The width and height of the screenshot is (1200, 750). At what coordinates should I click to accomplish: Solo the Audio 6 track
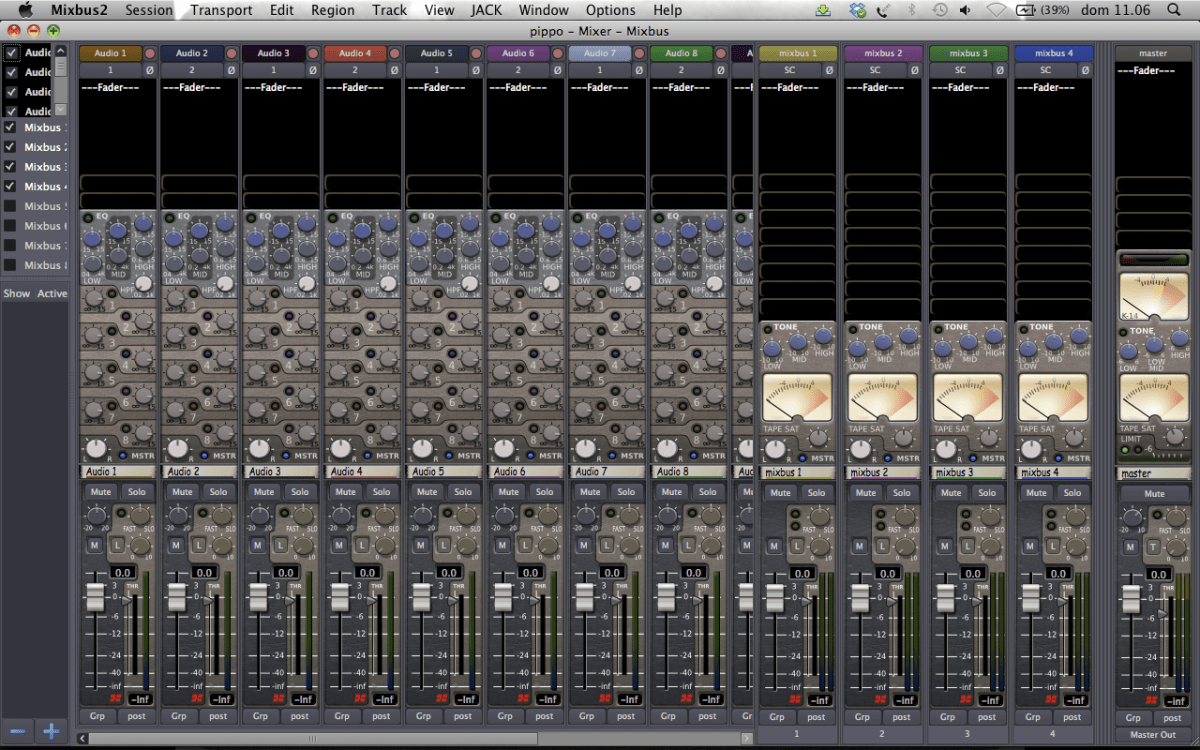coord(544,492)
